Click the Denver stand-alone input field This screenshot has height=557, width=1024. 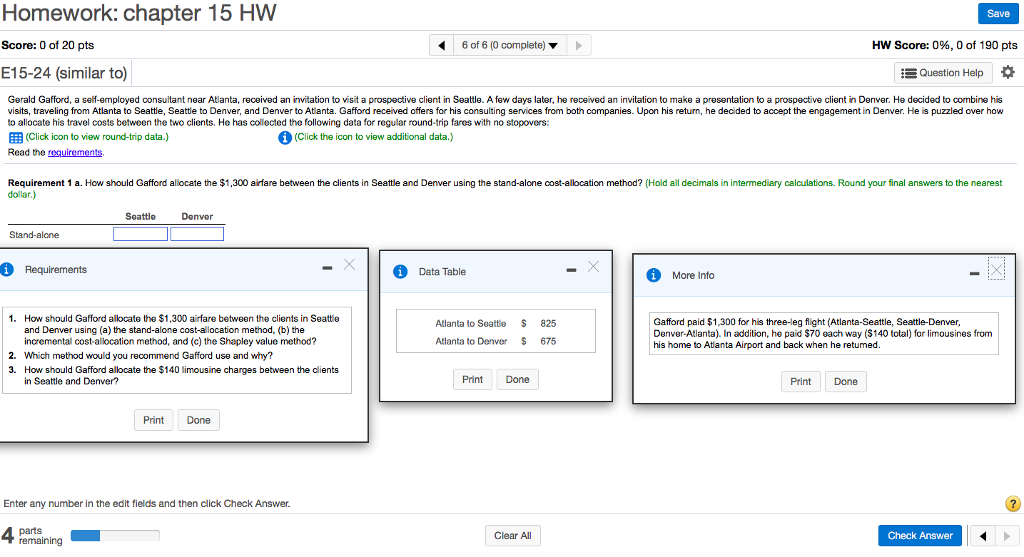(x=197, y=234)
